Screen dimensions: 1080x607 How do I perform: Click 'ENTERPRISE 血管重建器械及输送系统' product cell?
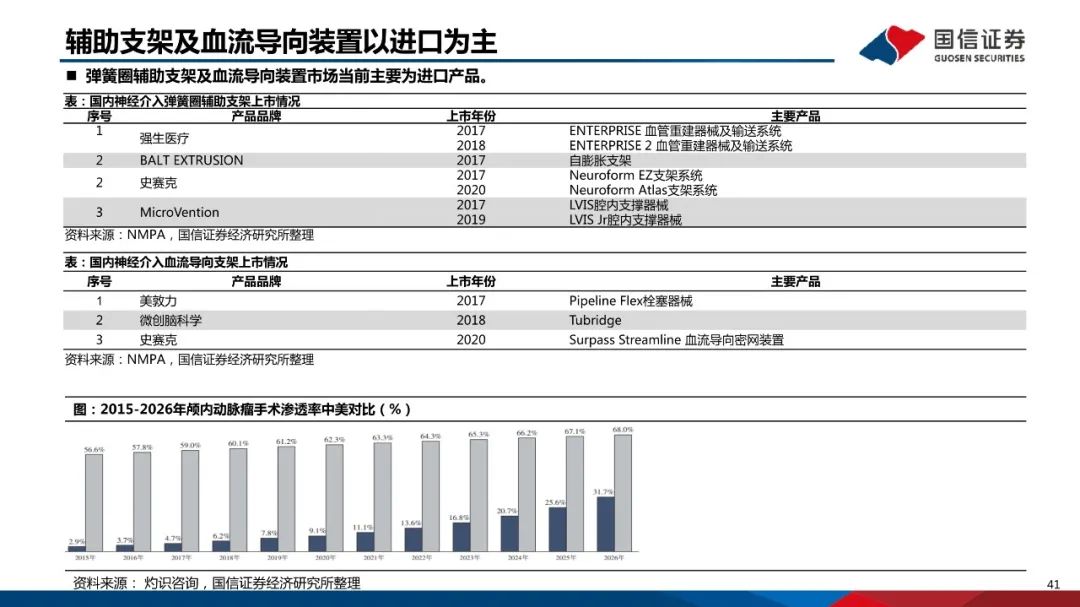tap(675, 130)
